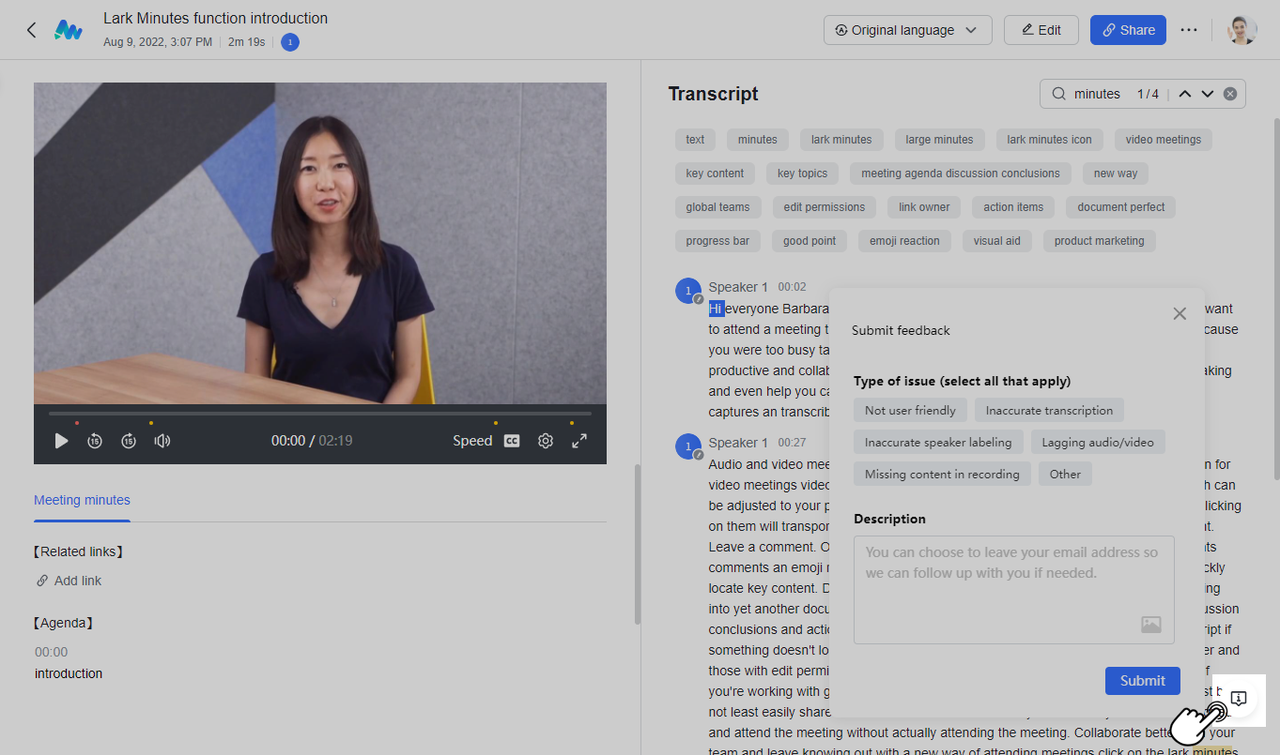Go back with the arrow icon

coord(31,30)
